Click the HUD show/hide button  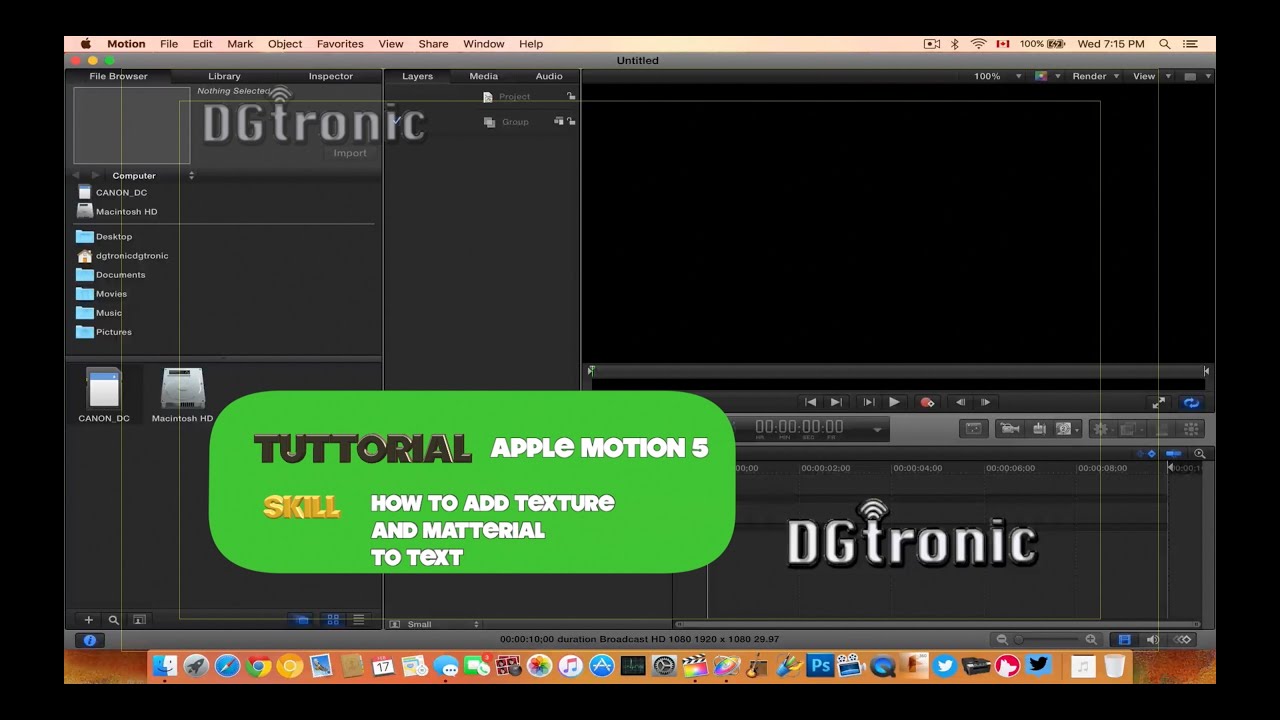click(973, 428)
